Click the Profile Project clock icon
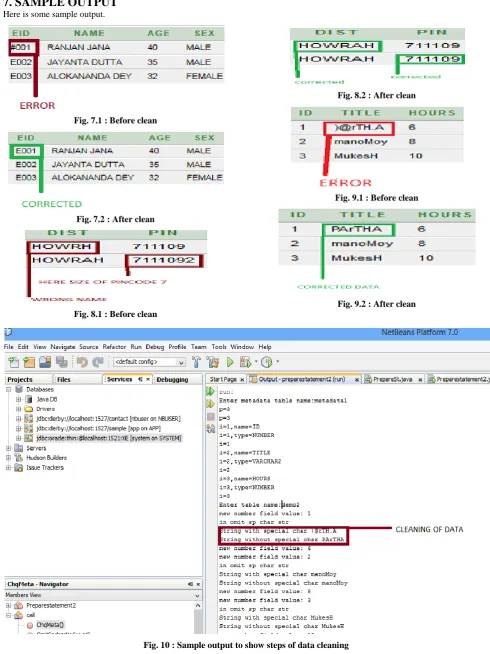Viewport: 490px width, 654px height. point(266,362)
